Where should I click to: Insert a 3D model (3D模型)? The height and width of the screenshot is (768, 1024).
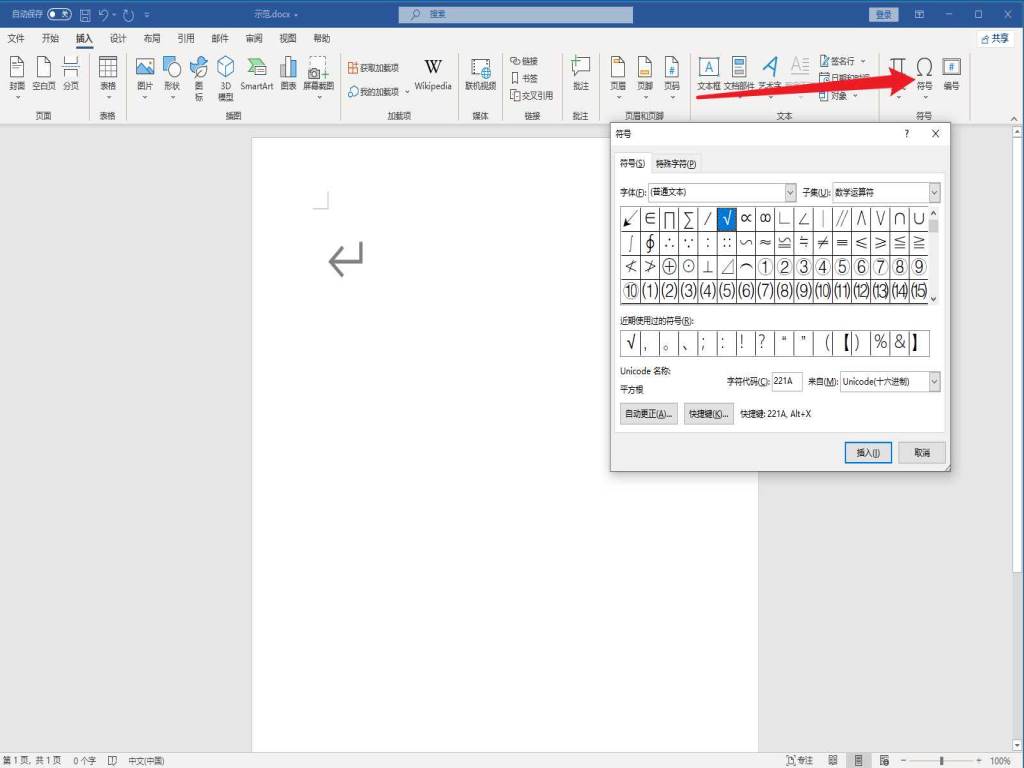click(226, 76)
